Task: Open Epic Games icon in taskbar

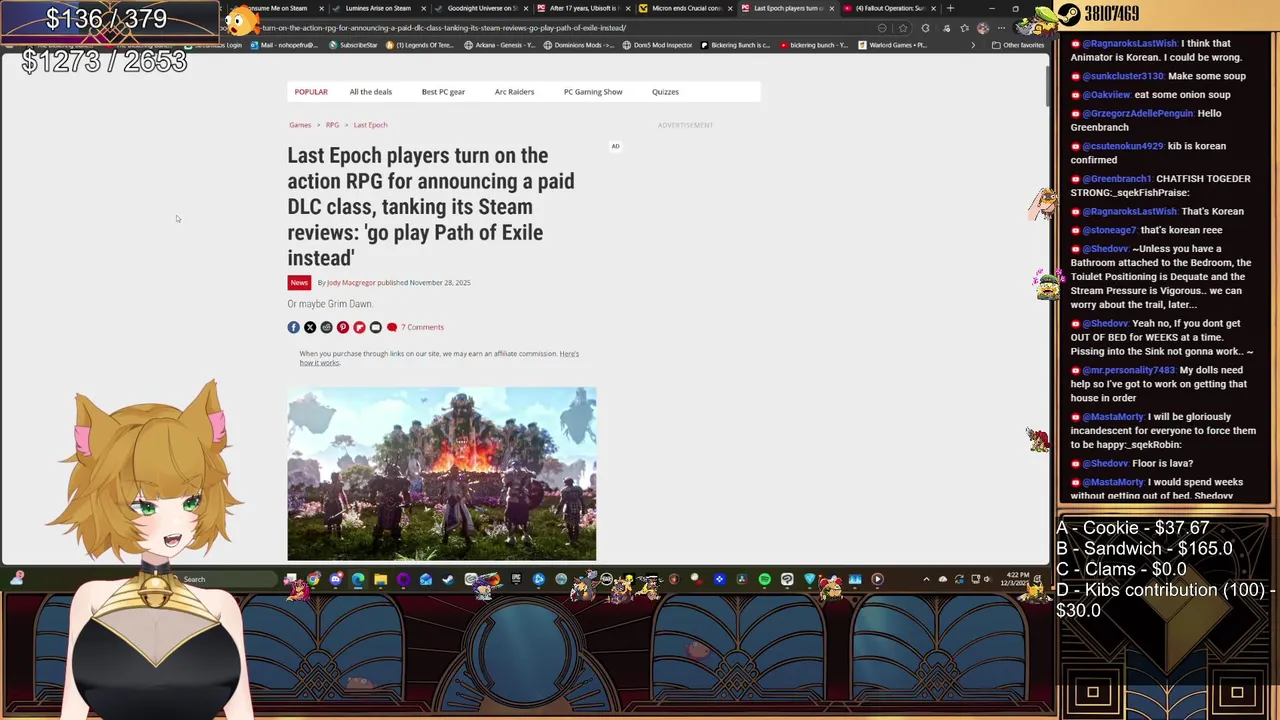Action: click(516, 579)
